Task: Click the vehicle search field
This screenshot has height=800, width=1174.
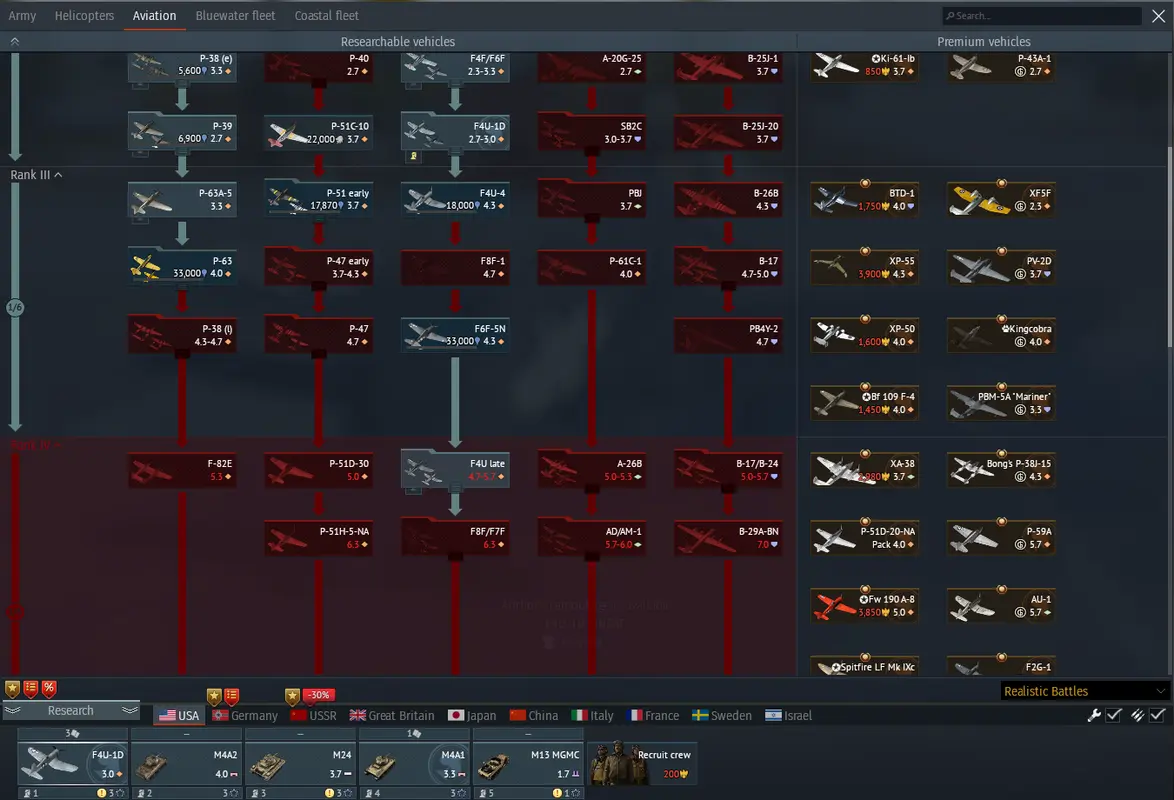Action: click(x=1040, y=16)
